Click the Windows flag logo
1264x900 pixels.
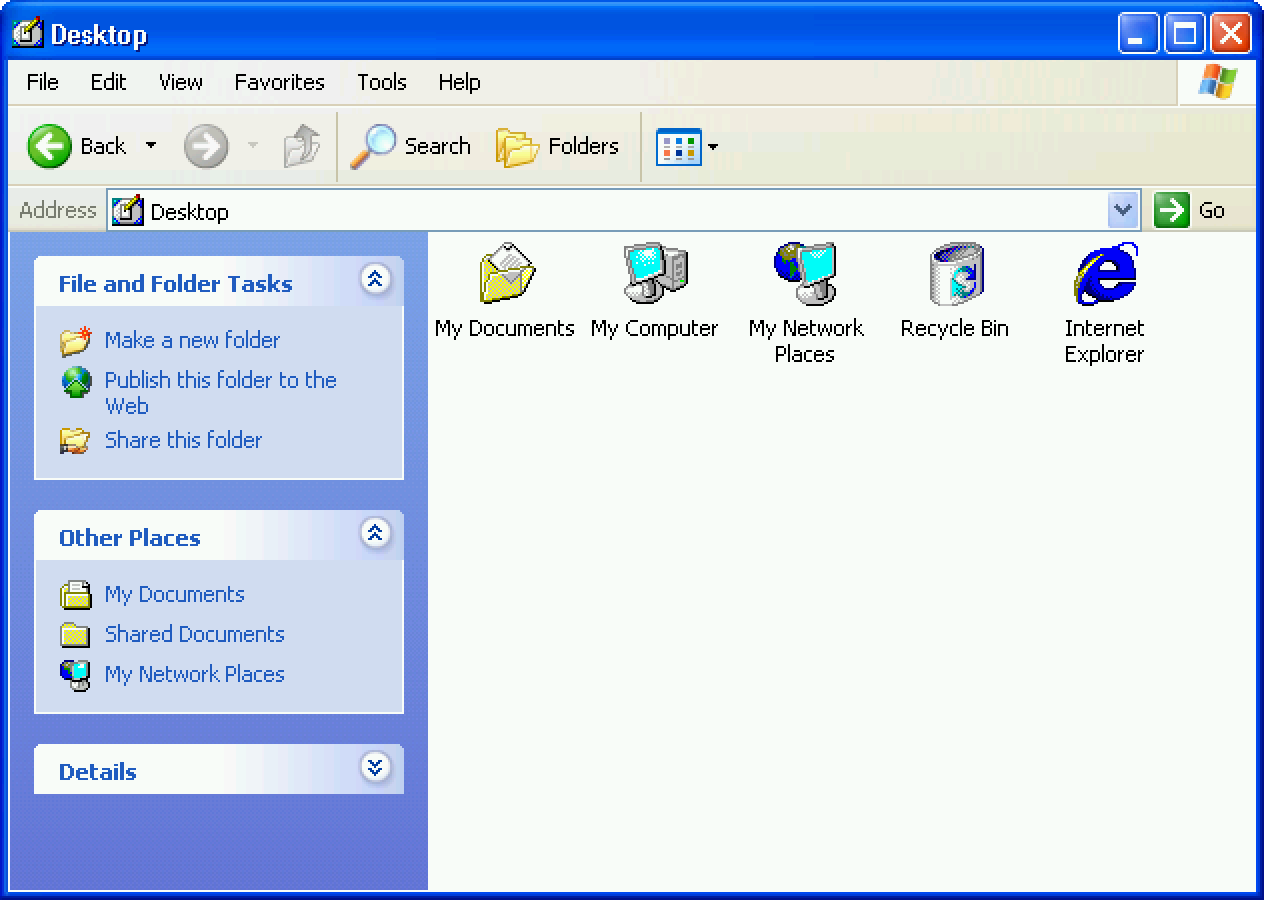(1218, 82)
